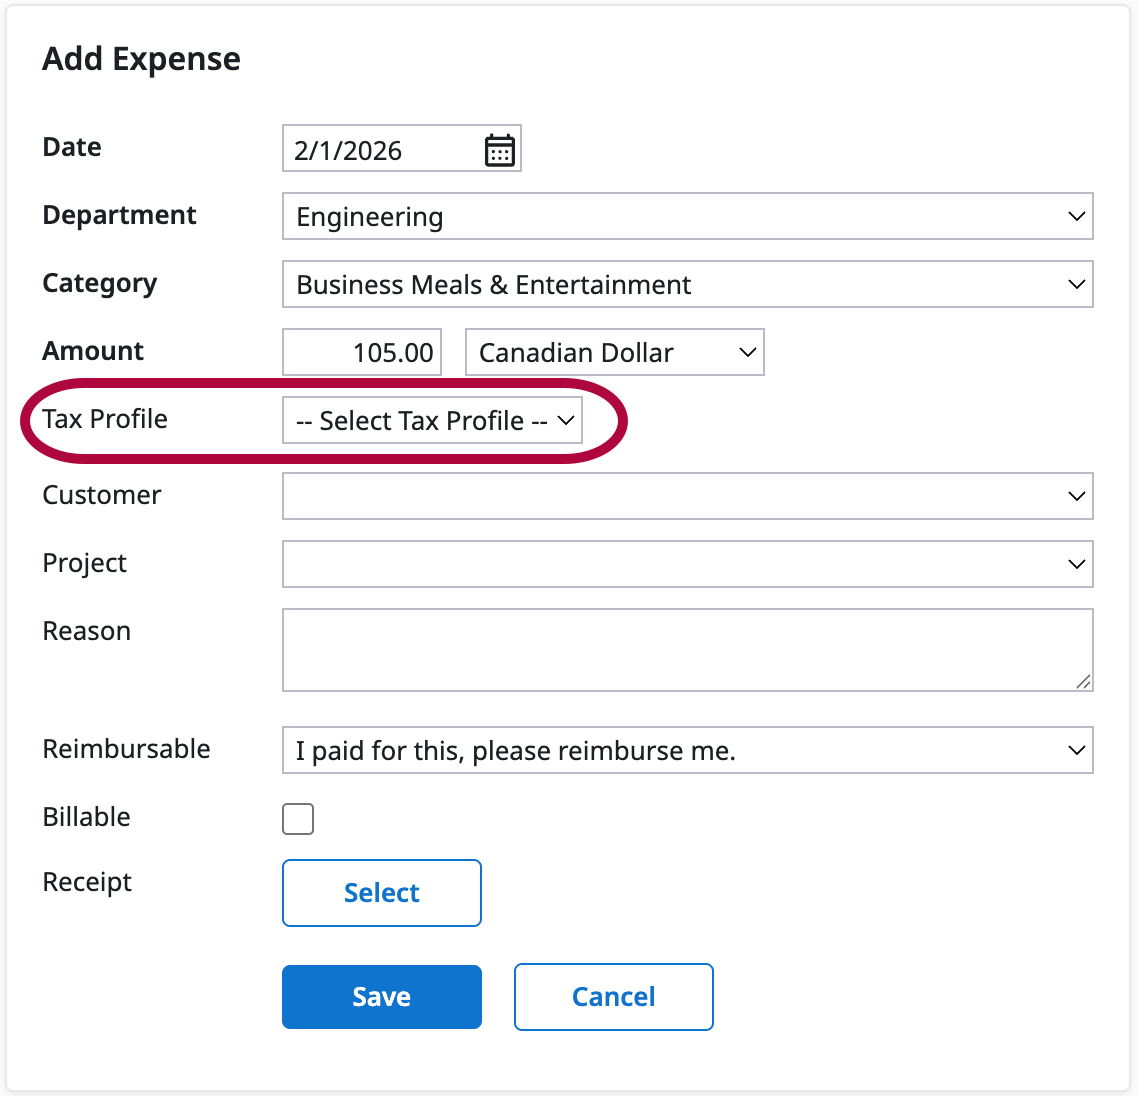The image size is (1138, 1096).
Task: Open the Tax Profile dropdown arrow
Action: [566, 420]
